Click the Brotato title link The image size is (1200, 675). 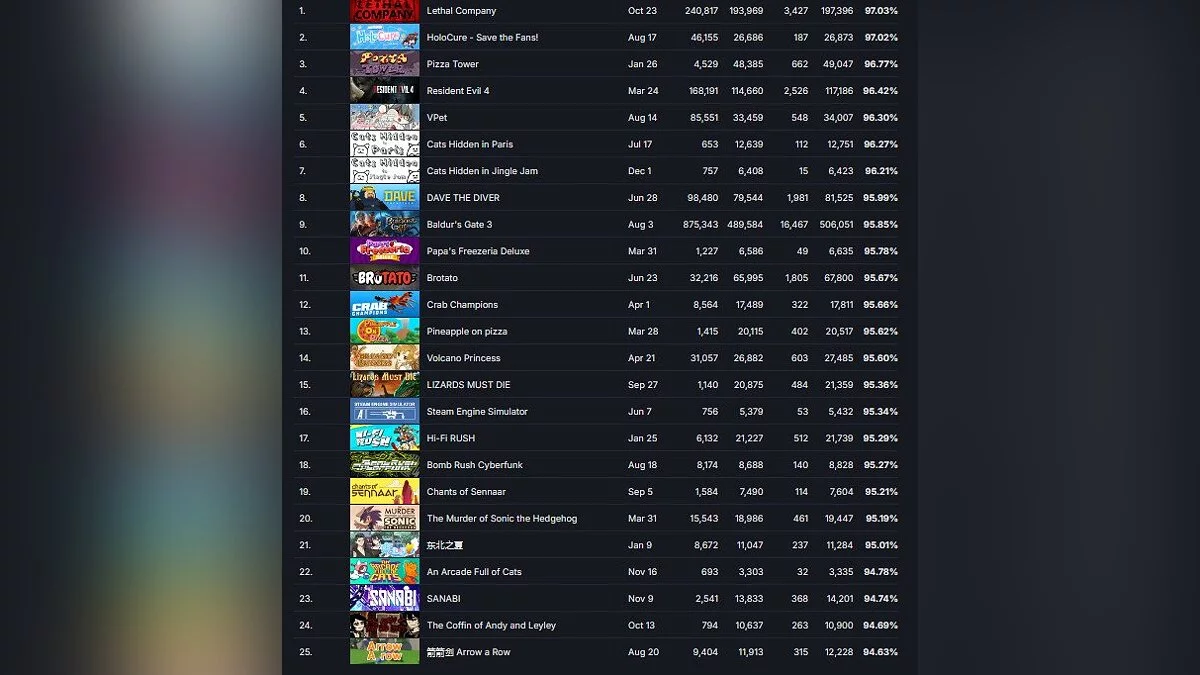pos(442,277)
